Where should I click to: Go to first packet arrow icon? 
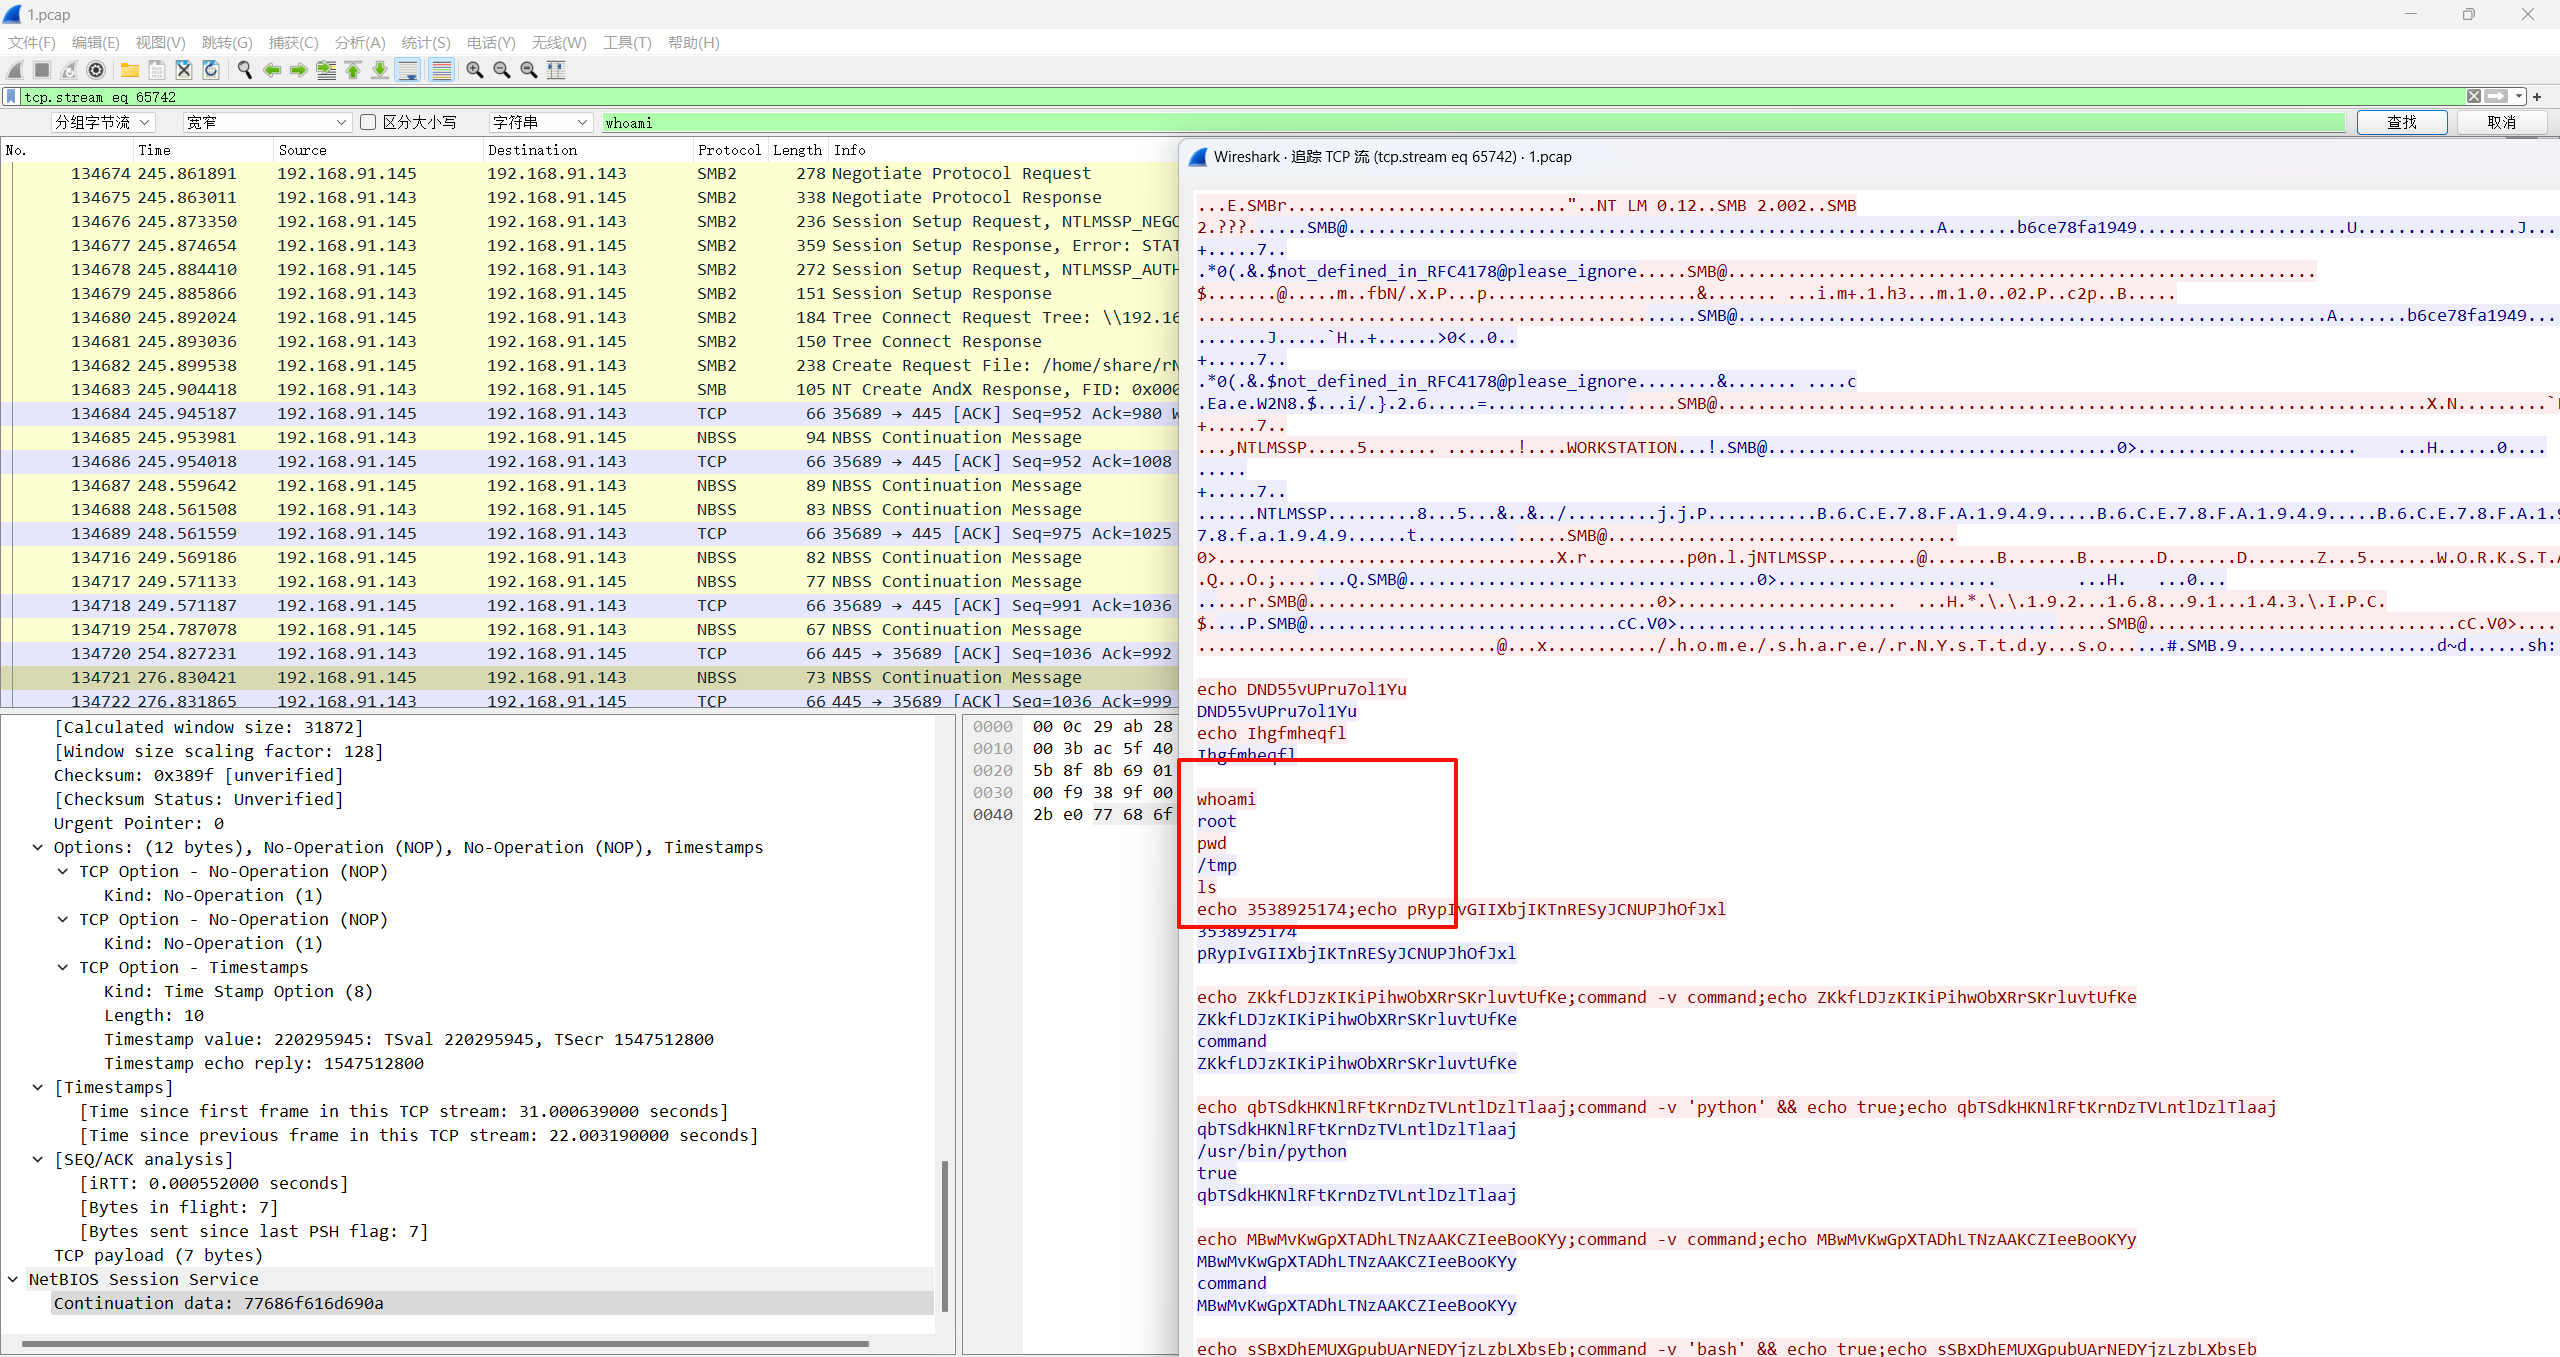(x=353, y=70)
